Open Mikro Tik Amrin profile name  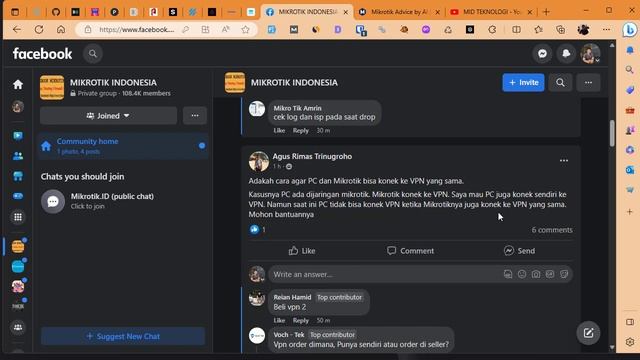click(297, 108)
